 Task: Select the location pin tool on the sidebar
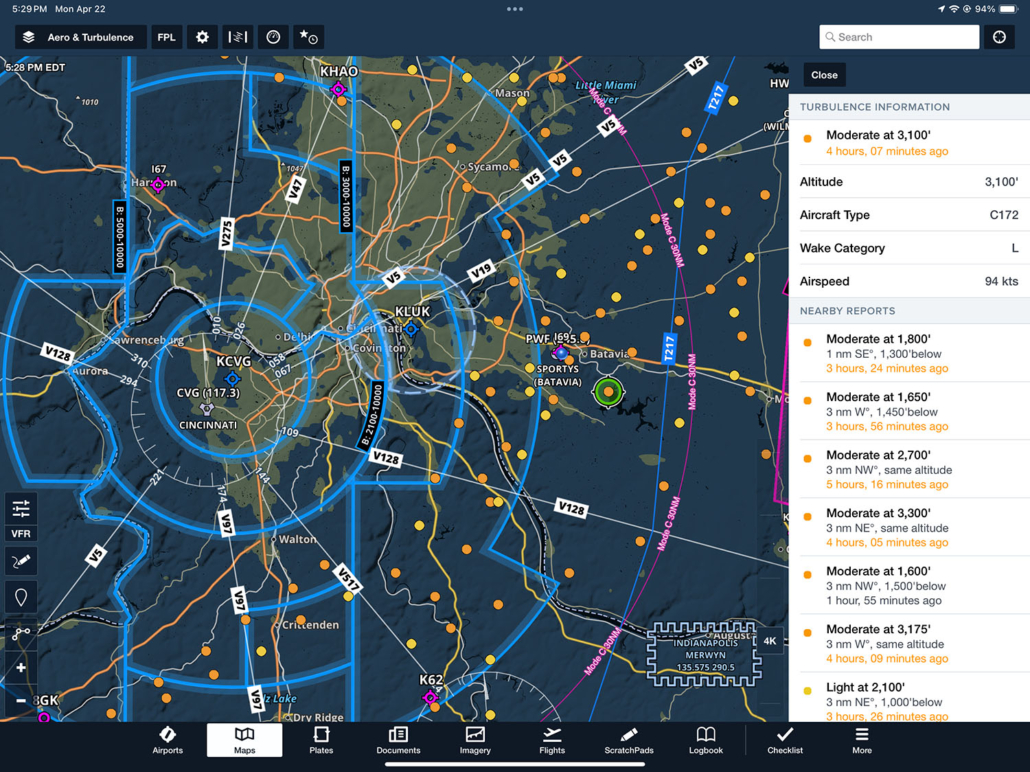pos(20,597)
